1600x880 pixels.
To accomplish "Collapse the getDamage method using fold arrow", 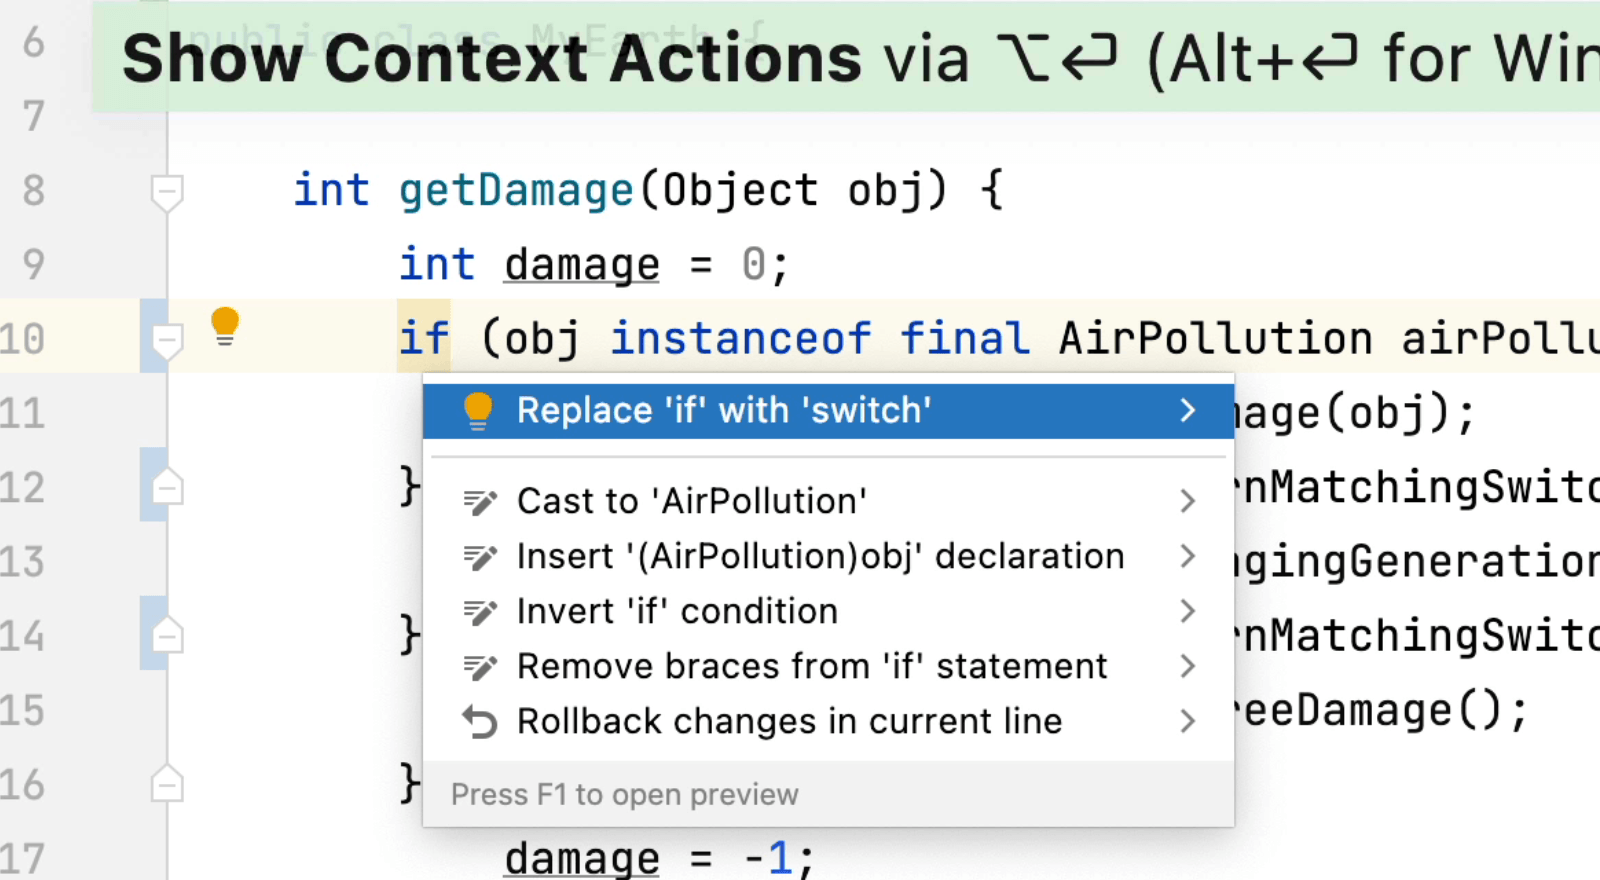I will click(x=167, y=192).
